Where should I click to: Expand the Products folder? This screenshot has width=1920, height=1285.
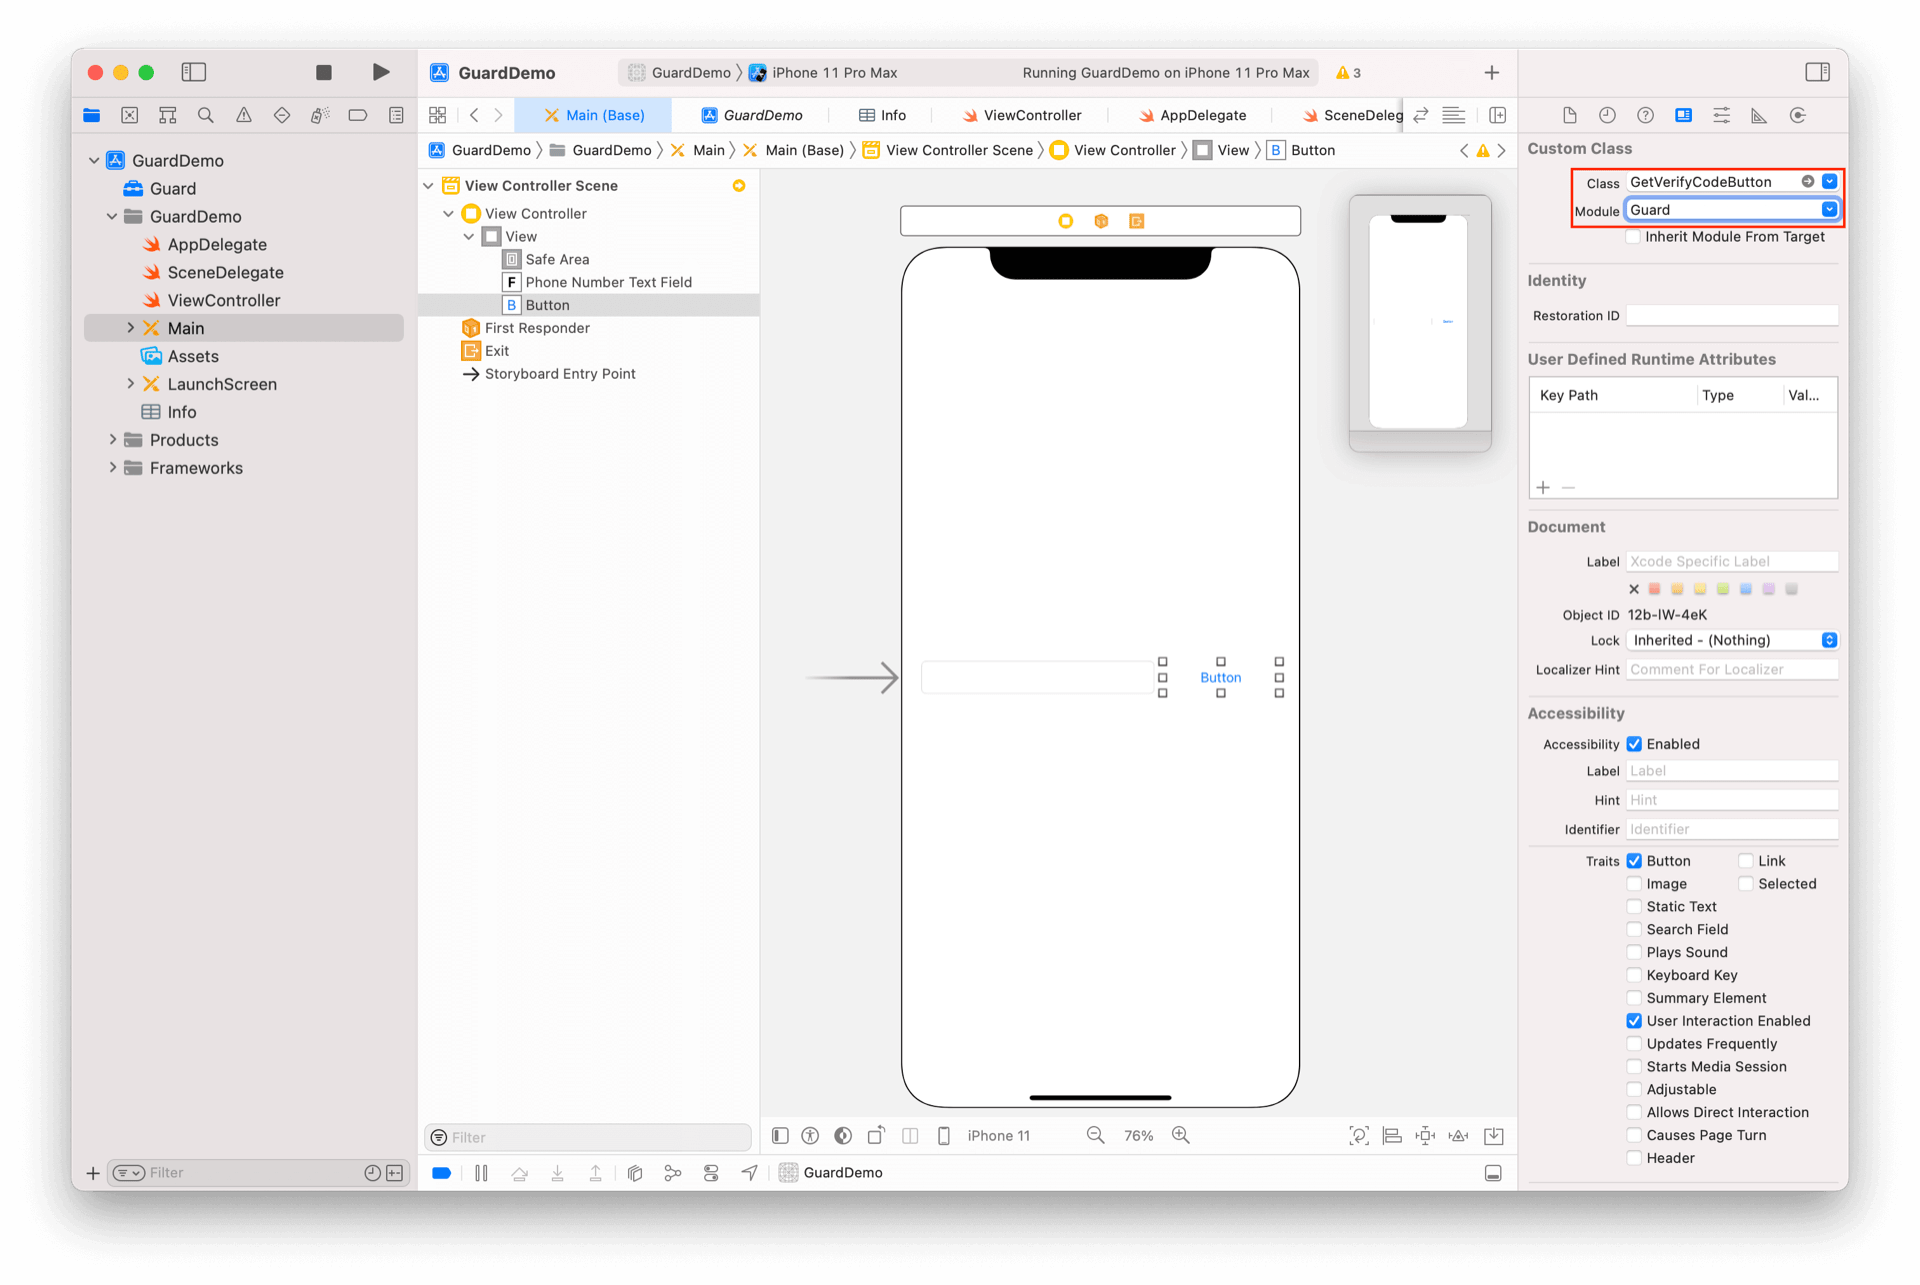pos(113,440)
